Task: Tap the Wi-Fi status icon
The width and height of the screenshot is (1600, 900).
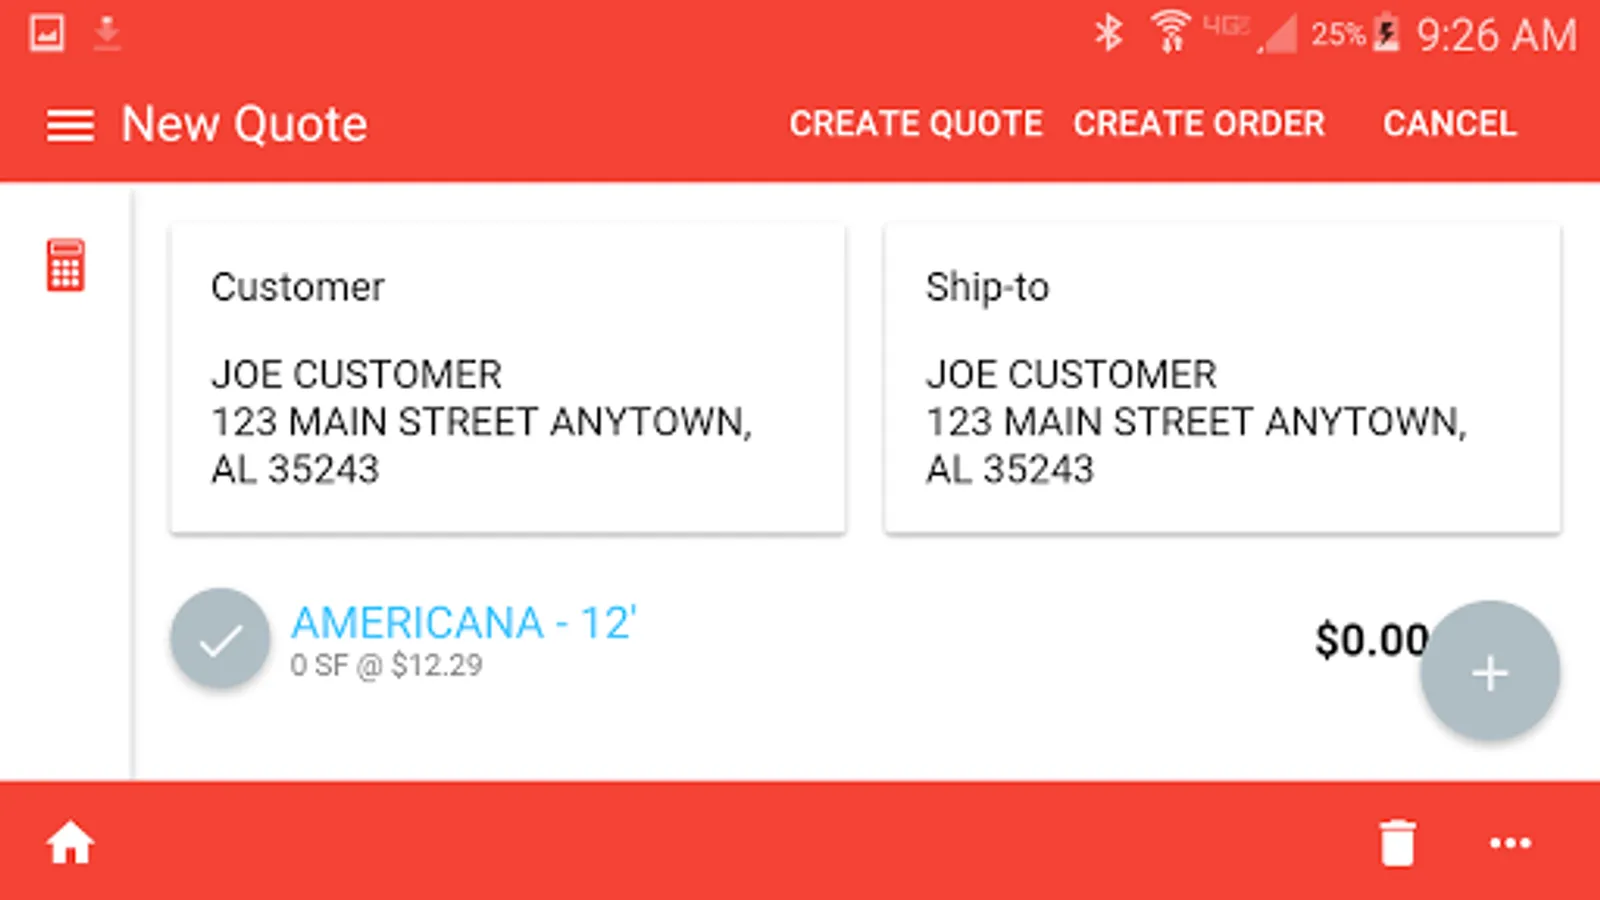Action: 1169,32
